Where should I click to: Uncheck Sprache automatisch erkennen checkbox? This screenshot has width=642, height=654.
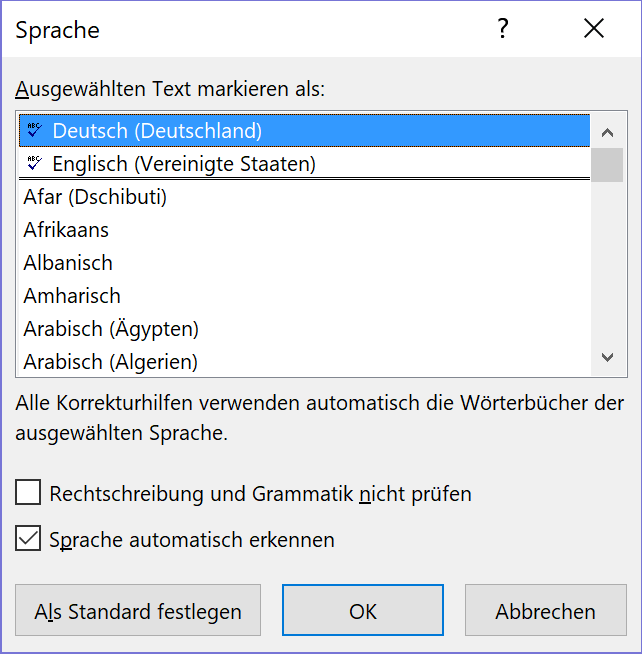(x=28, y=538)
